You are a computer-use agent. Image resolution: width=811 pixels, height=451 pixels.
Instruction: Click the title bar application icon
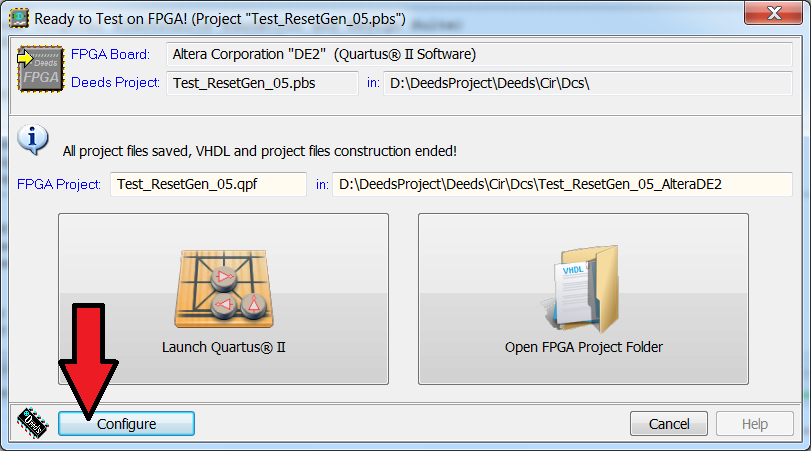click(19, 19)
